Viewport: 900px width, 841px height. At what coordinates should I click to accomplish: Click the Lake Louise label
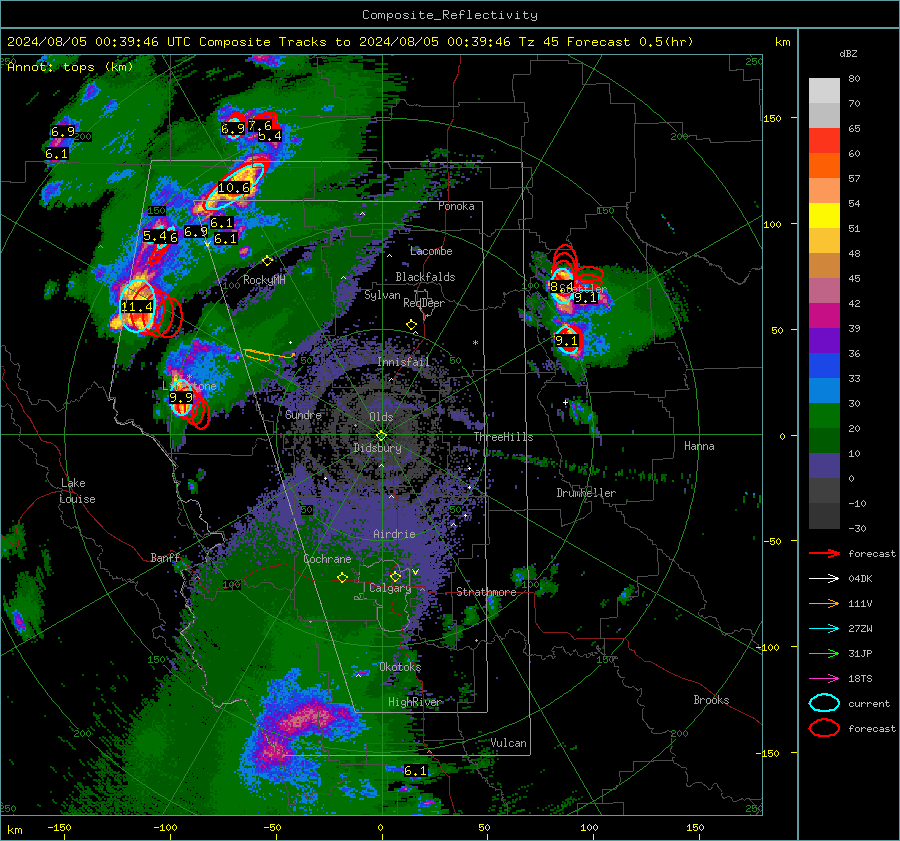(x=77, y=491)
